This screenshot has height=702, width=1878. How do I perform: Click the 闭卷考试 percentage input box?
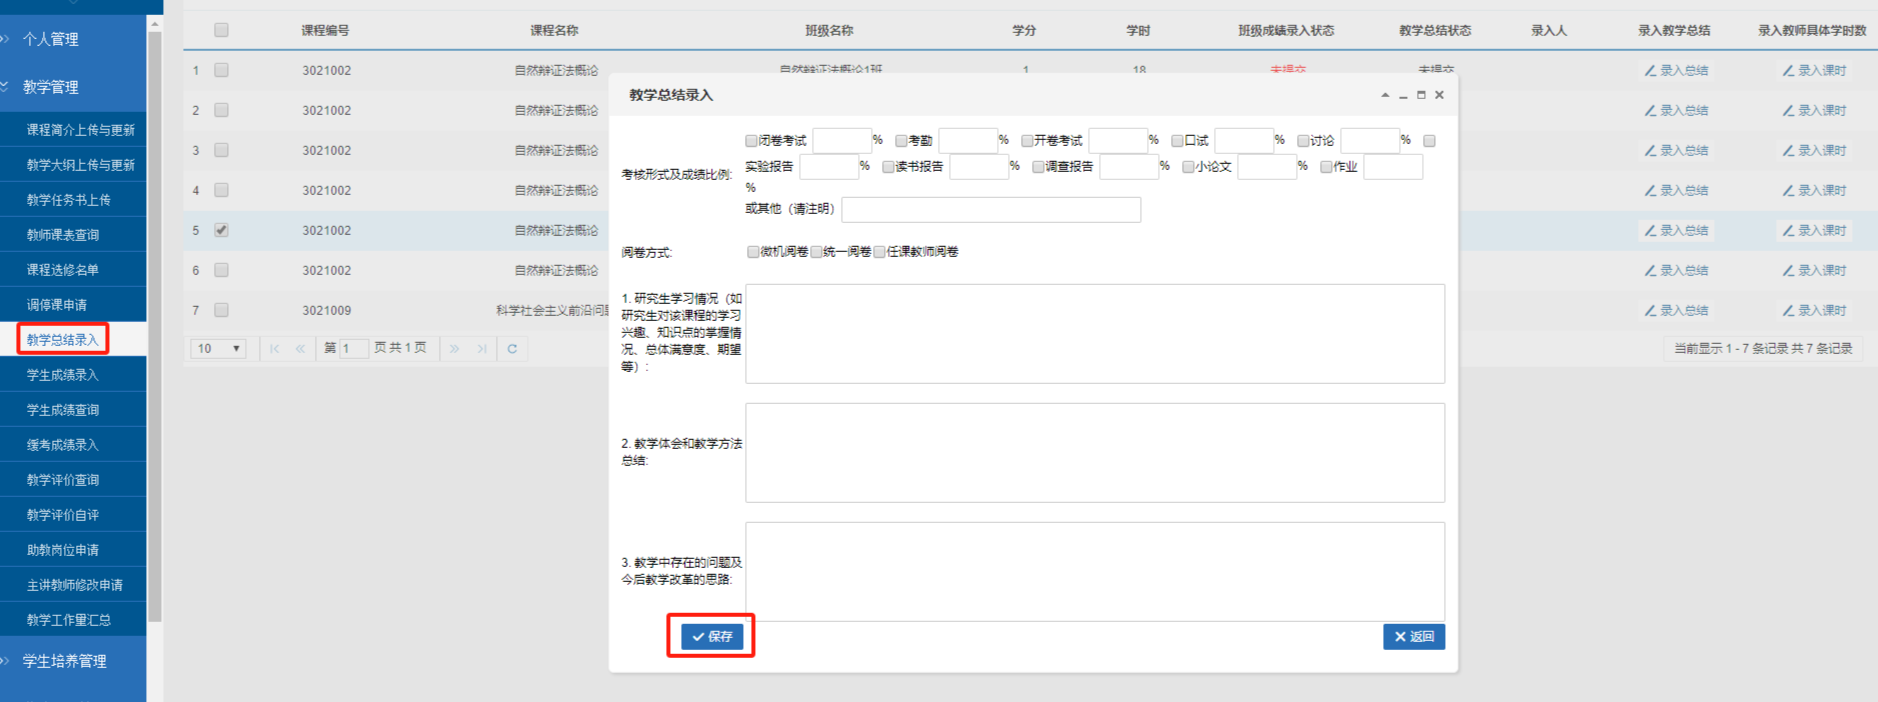pyautogui.click(x=842, y=141)
